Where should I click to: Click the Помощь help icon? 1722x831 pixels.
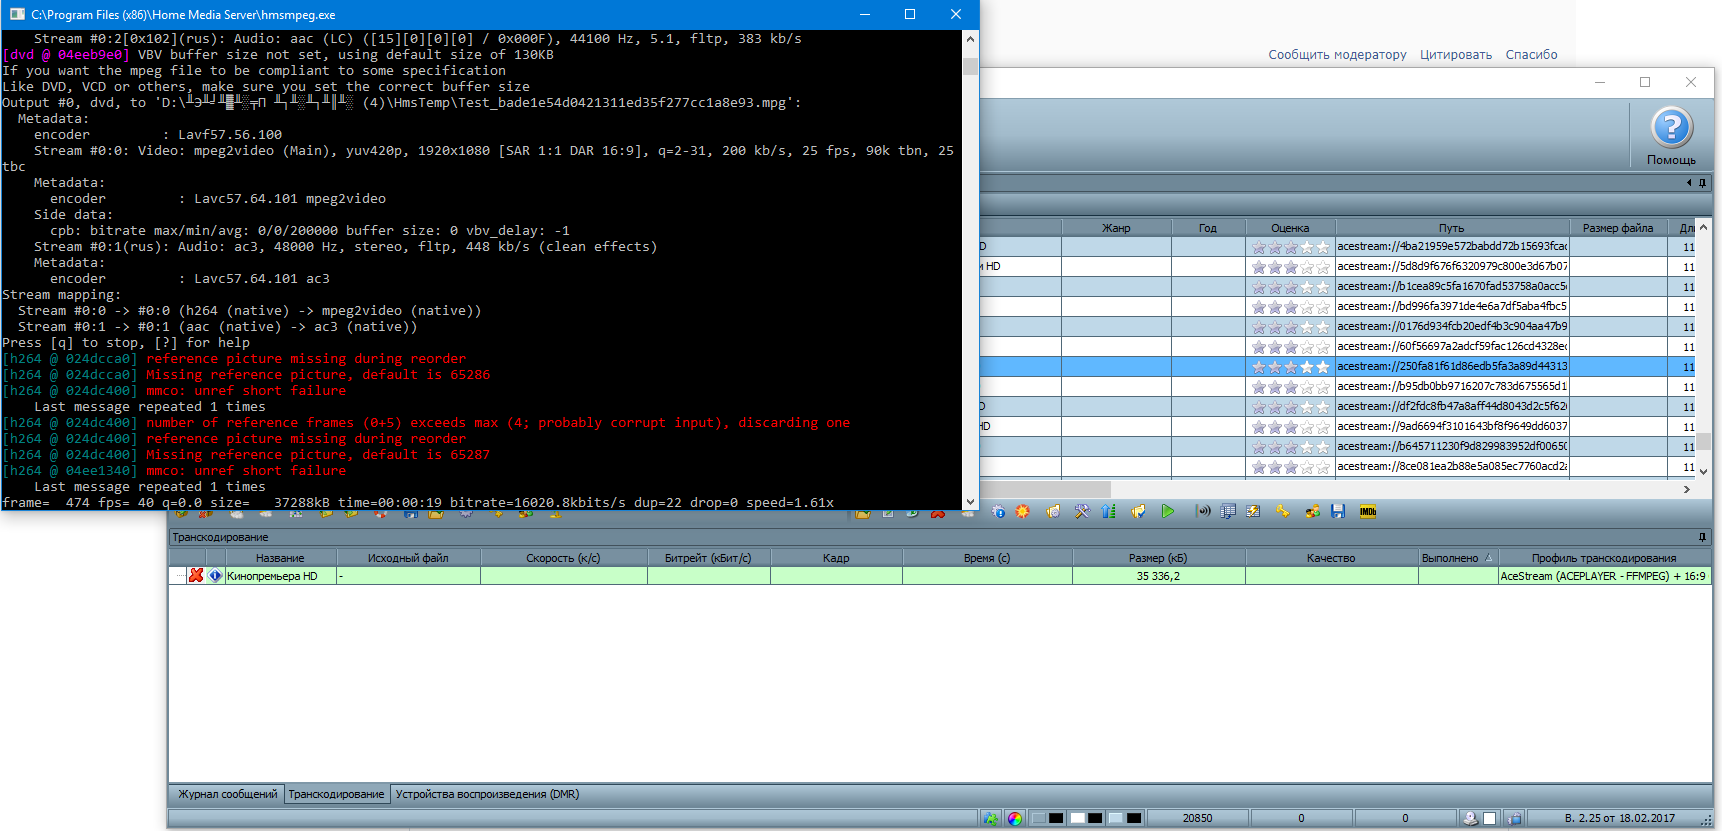pos(1671,129)
